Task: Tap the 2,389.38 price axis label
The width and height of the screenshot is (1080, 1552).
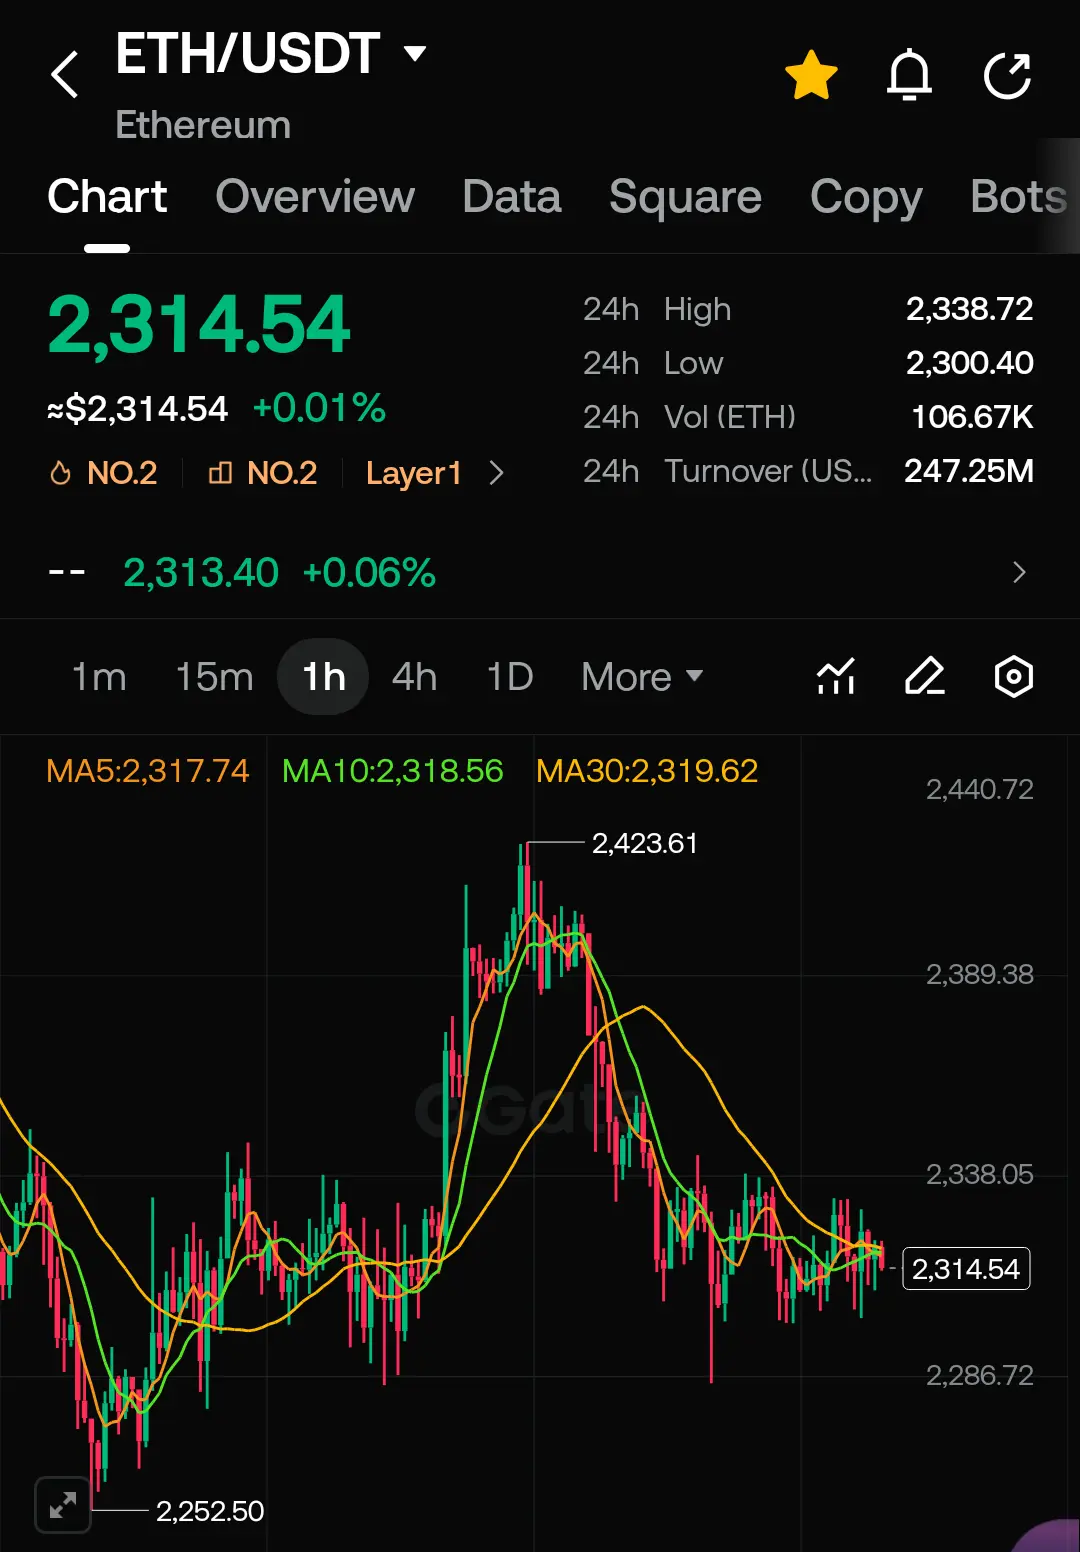Action: tap(980, 975)
